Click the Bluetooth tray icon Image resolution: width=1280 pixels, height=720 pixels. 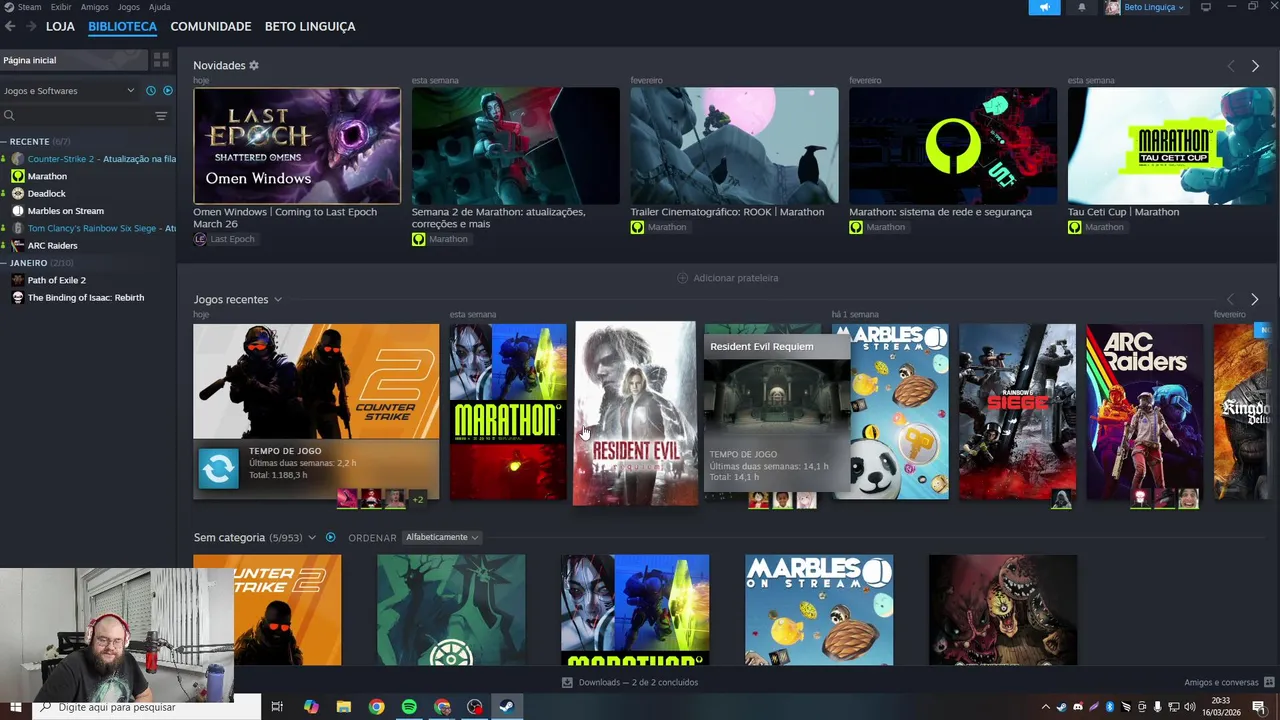tap(1109, 707)
